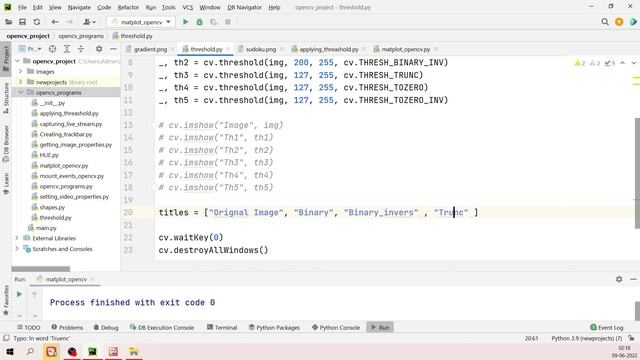Open the Problems tool window
Screen dimensions: 640x360
[x=67, y=327]
